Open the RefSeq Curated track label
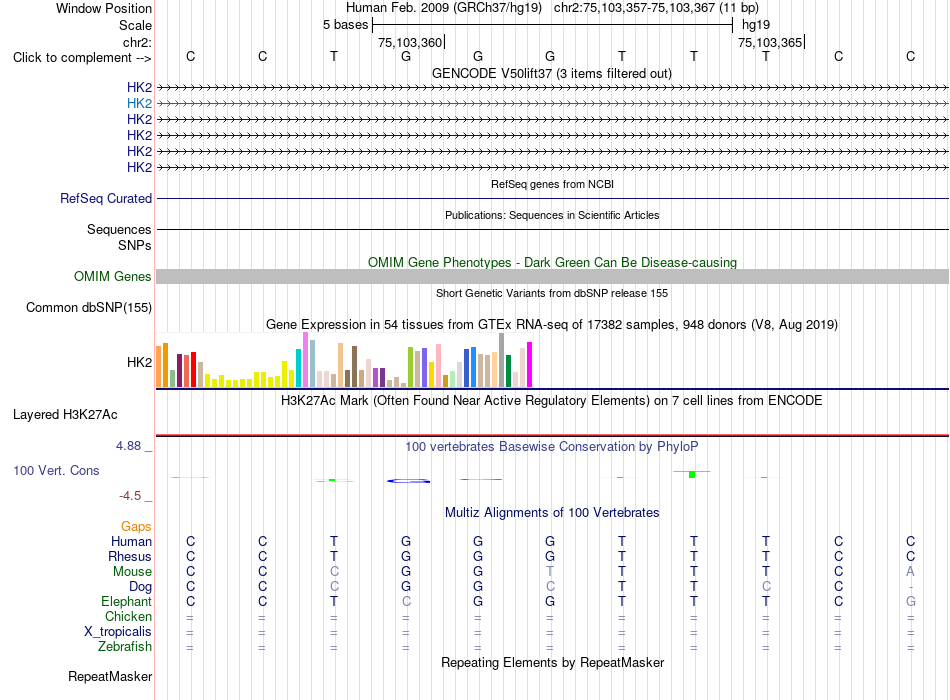 106,198
